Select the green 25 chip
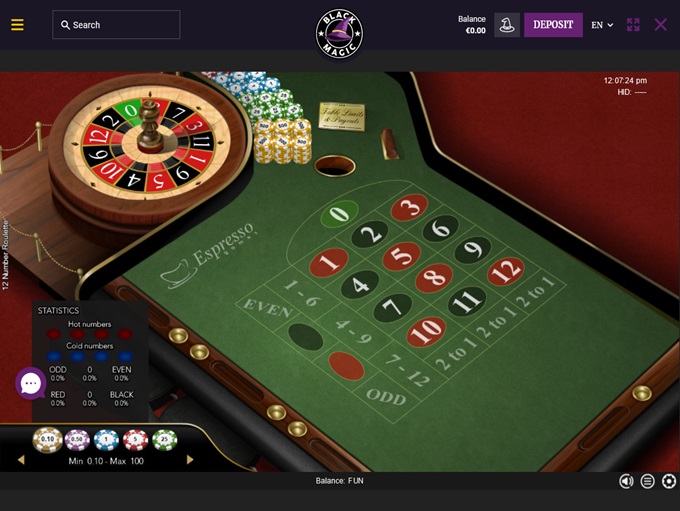 tap(165, 440)
